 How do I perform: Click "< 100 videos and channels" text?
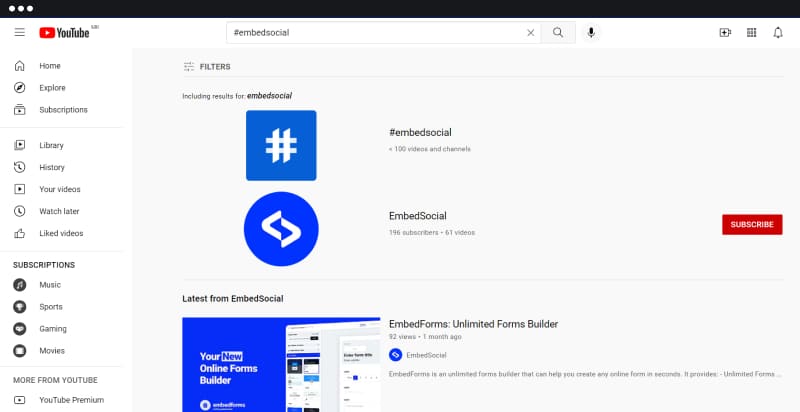click(x=430, y=149)
